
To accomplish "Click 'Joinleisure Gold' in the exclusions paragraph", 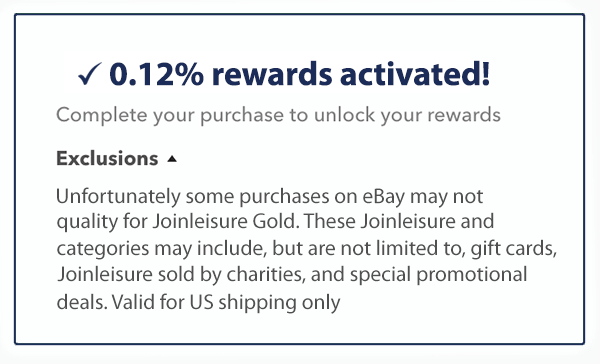I will tap(226, 221).
